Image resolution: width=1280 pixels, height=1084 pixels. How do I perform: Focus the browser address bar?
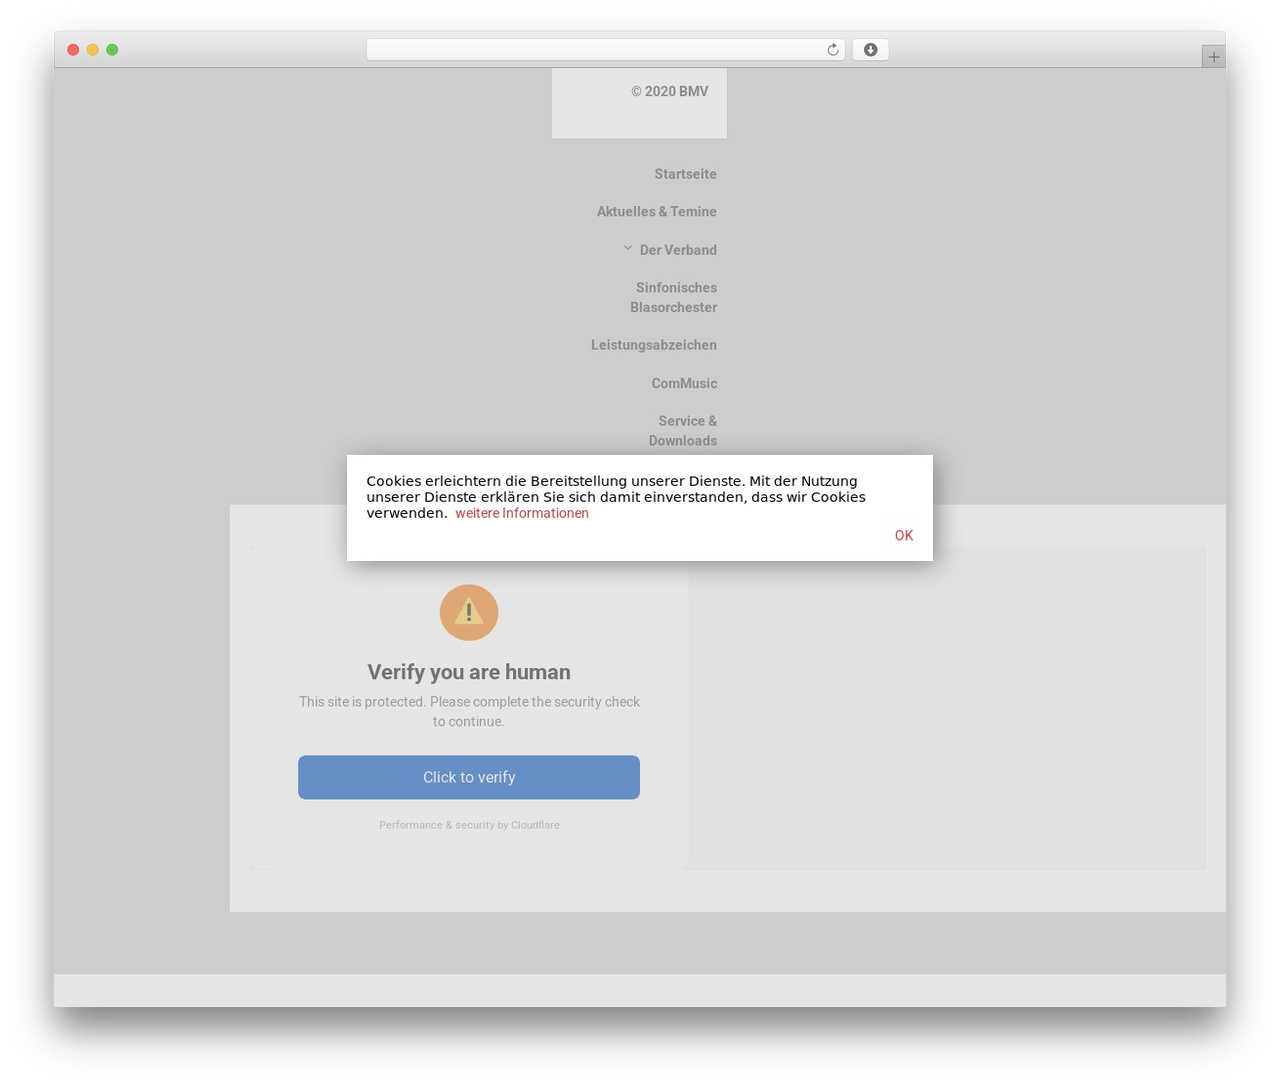(x=605, y=50)
